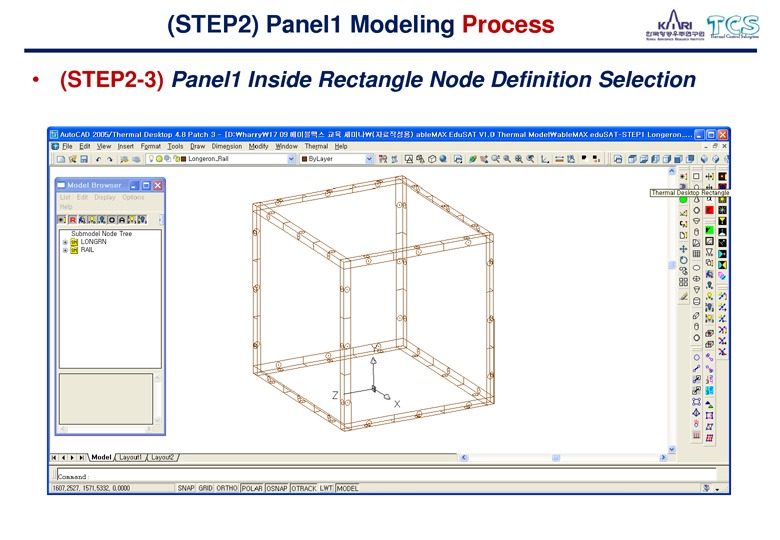
Task: Click the vertical scrollbar down arrow of drawing
Action: [x=672, y=449]
